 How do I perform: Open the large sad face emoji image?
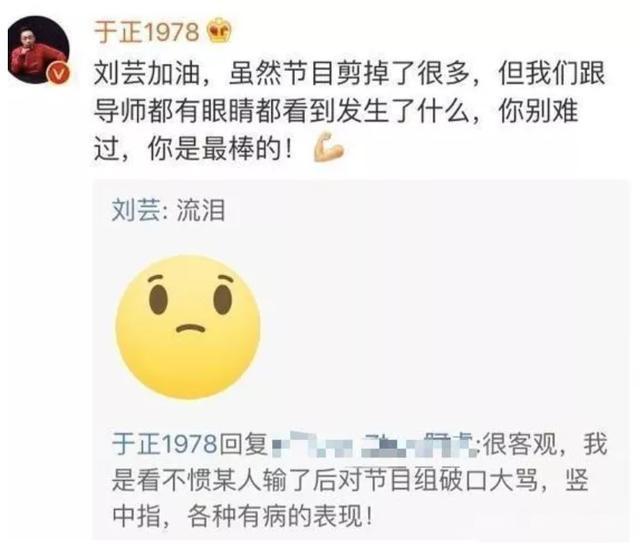[188, 326]
